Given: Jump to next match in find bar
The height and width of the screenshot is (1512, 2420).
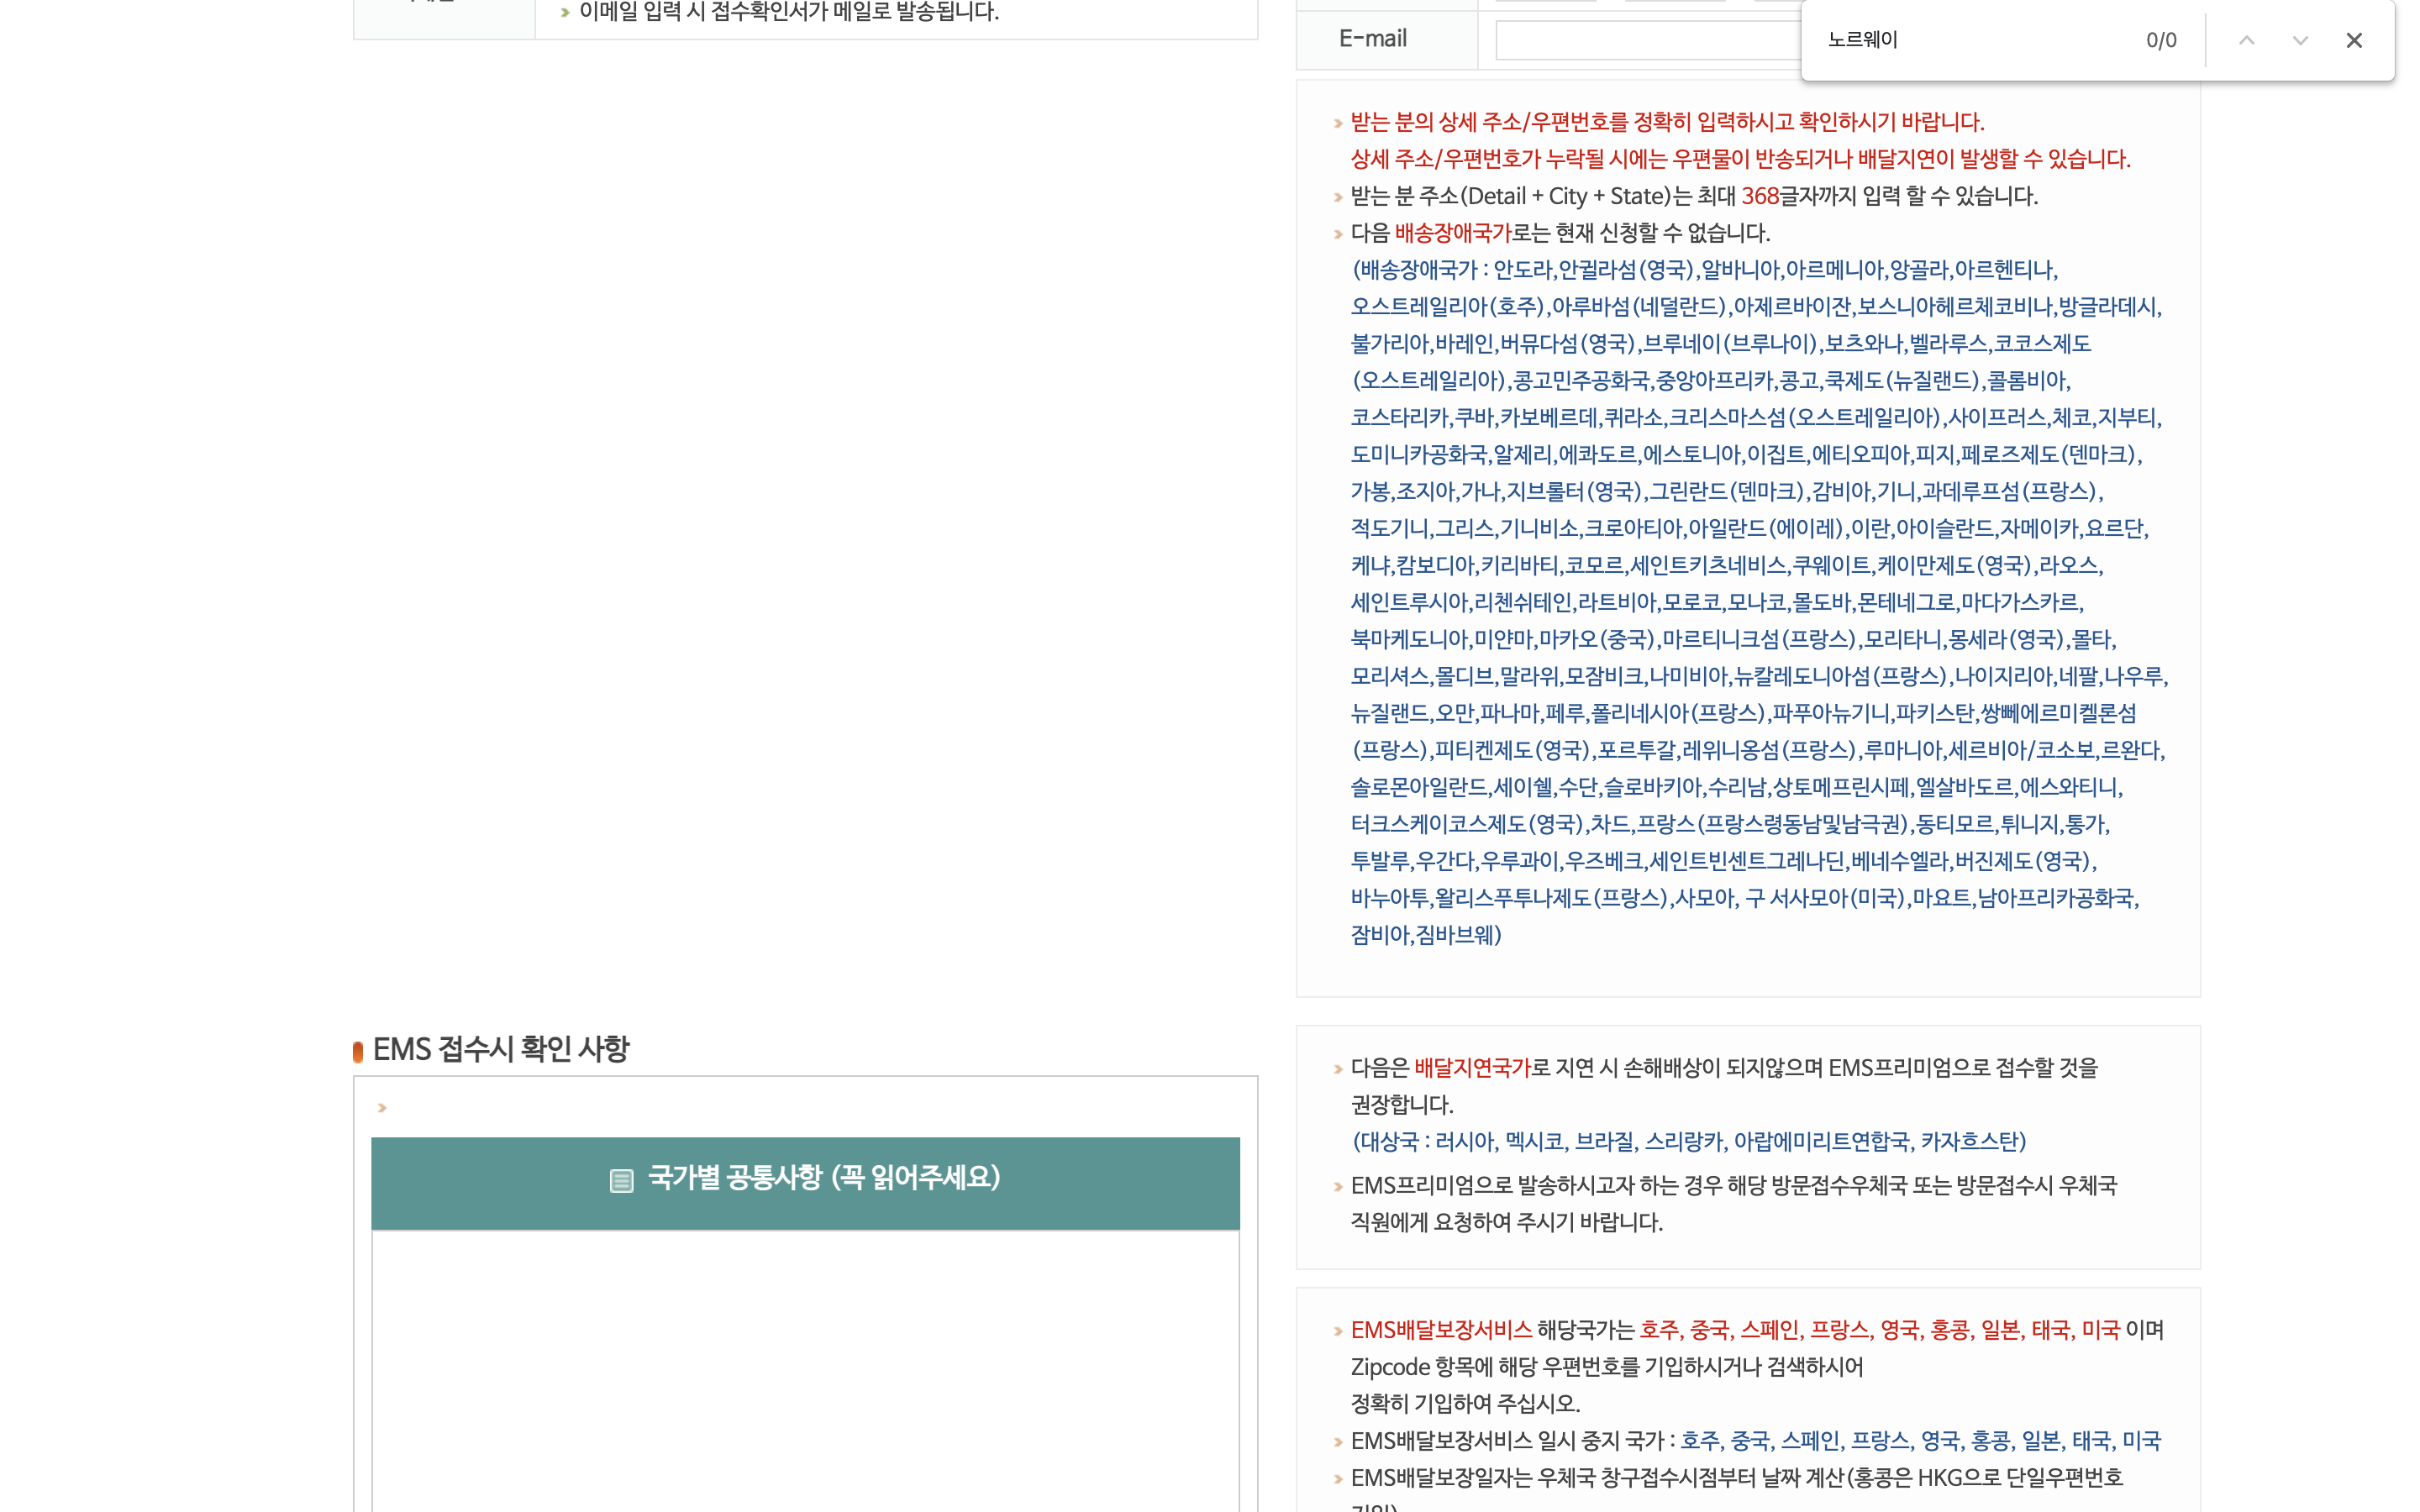Looking at the screenshot, I should tap(2300, 40).
